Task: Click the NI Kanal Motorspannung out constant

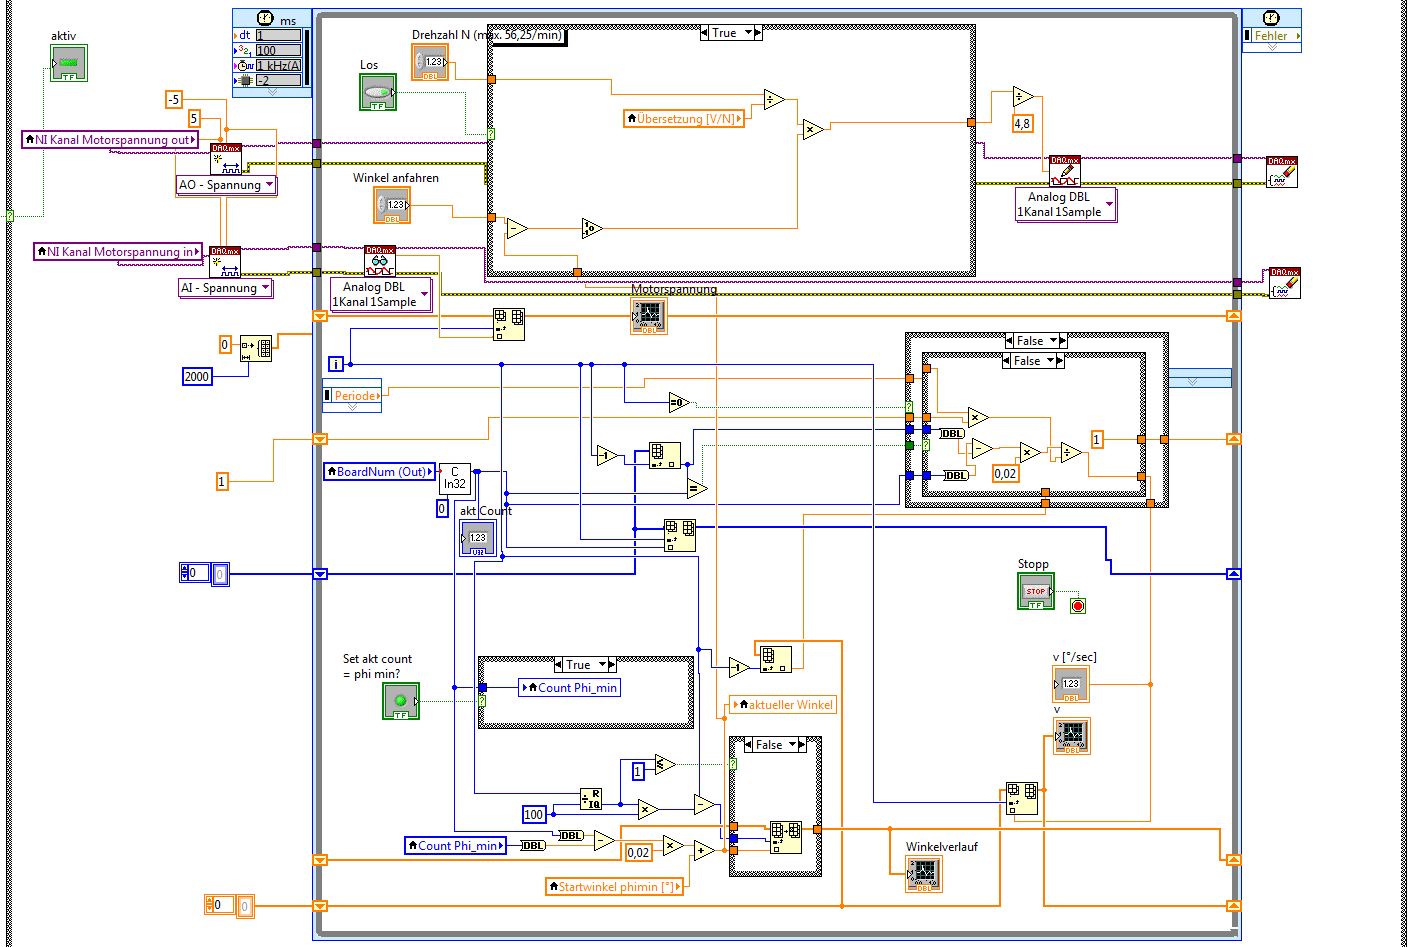Action: (x=110, y=140)
